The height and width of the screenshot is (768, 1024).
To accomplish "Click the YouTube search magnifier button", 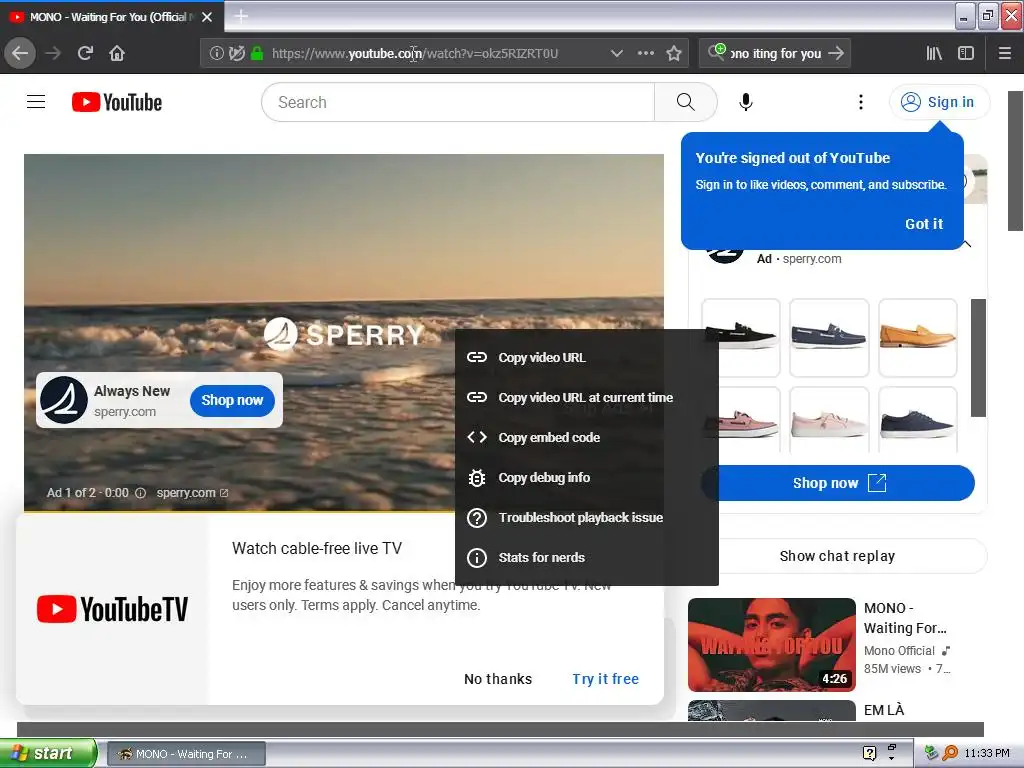I will 685,102.
